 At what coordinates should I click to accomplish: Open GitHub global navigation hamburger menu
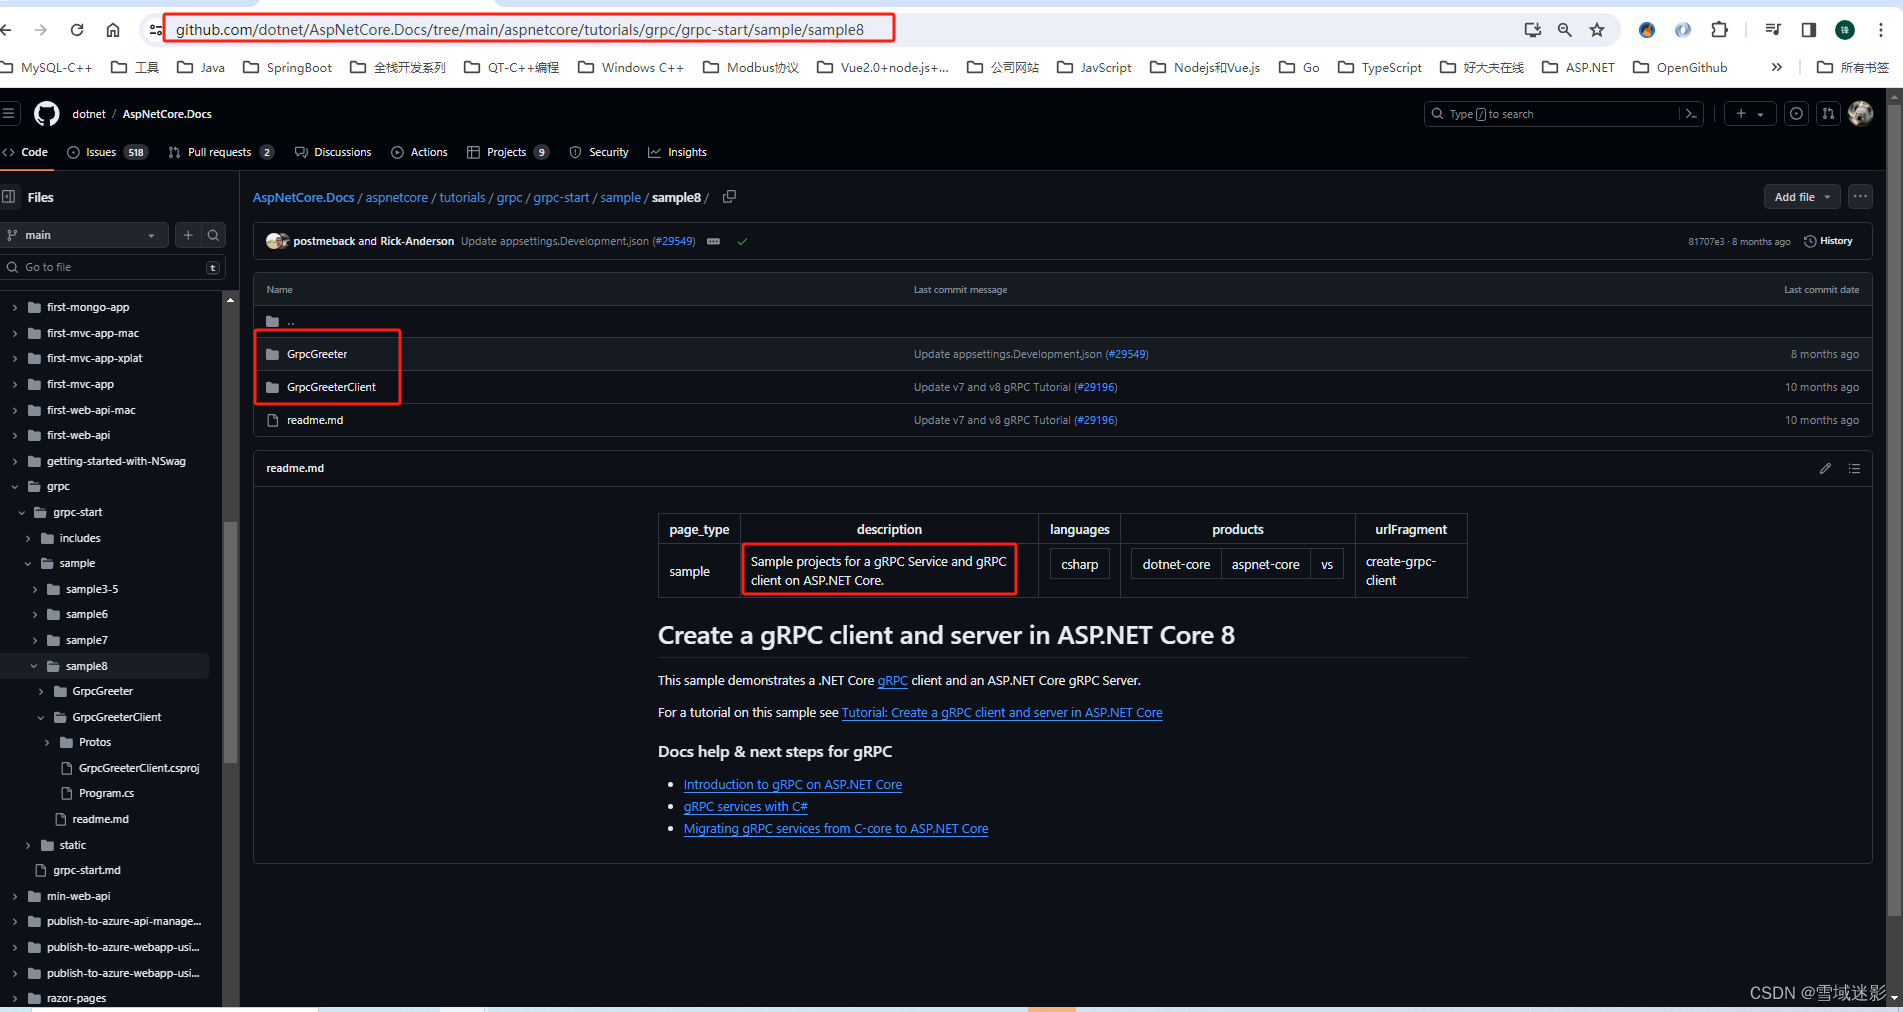point(9,114)
